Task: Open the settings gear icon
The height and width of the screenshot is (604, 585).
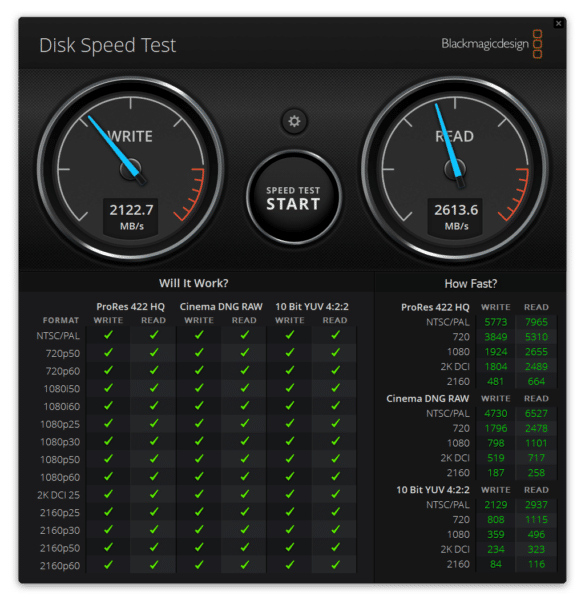Action: pos(294,122)
